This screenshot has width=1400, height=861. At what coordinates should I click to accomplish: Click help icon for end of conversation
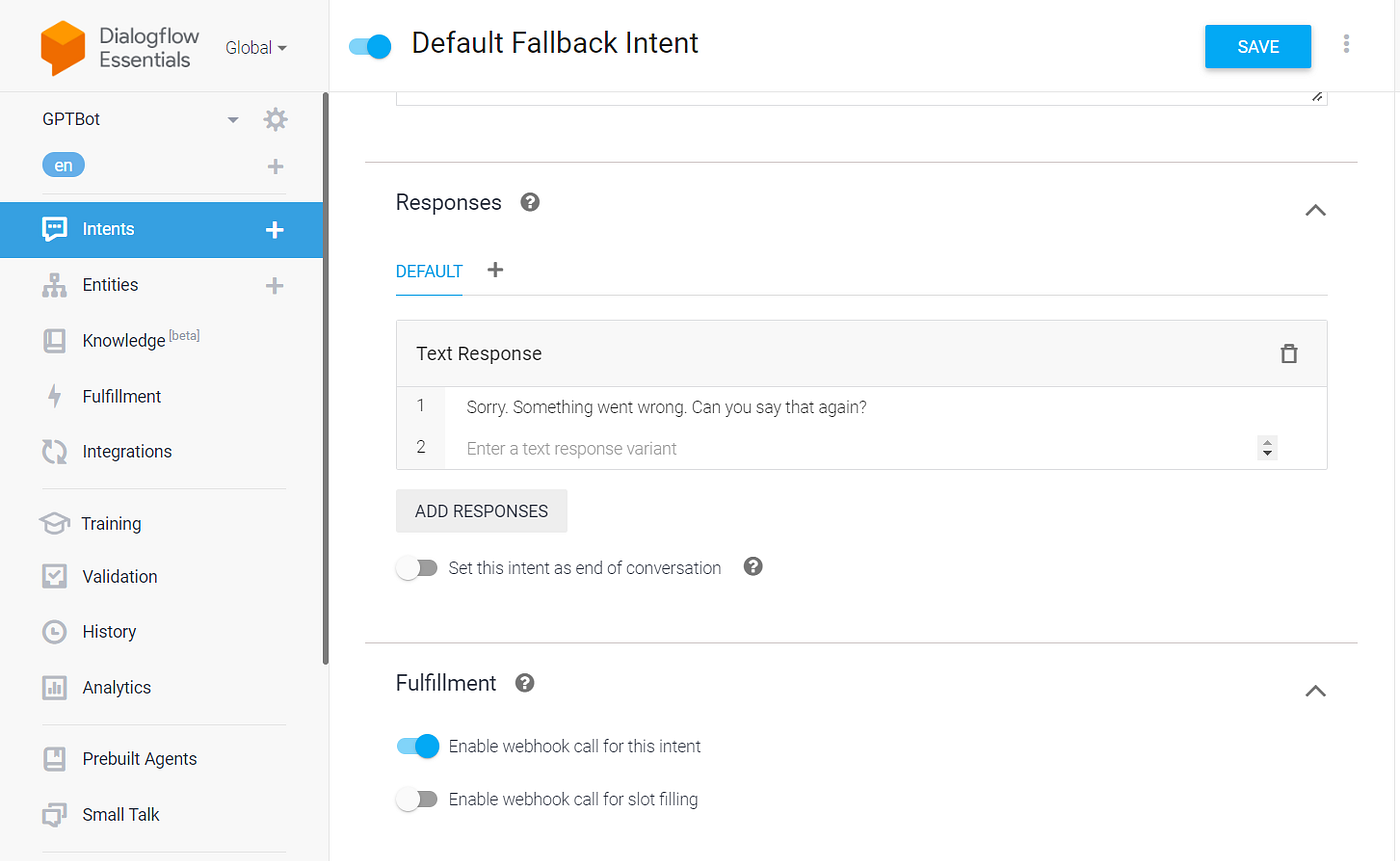[754, 567]
